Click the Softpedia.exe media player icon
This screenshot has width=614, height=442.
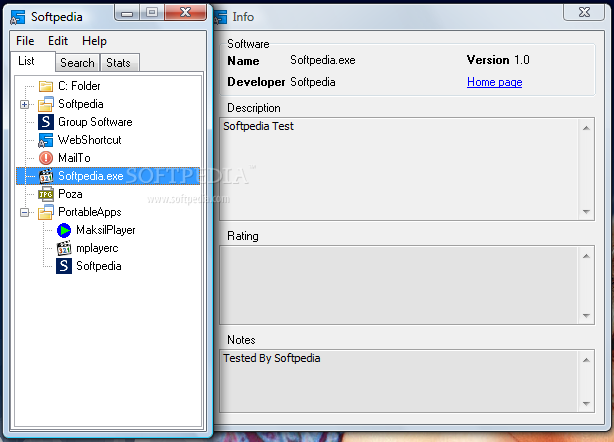(x=46, y=176)
